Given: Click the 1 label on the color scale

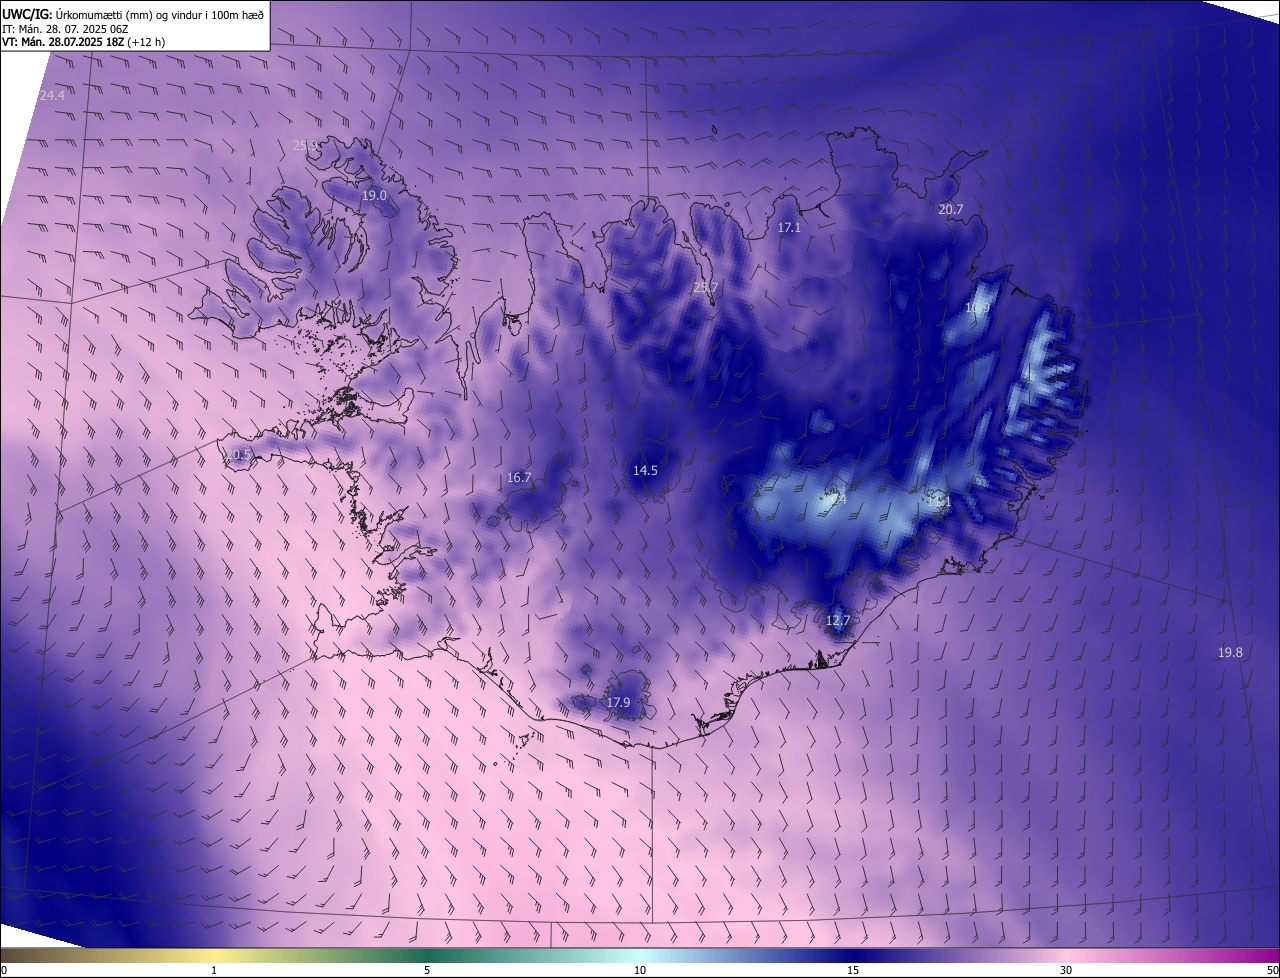Looking at the screenshot, I should click(x=214, y=971).
